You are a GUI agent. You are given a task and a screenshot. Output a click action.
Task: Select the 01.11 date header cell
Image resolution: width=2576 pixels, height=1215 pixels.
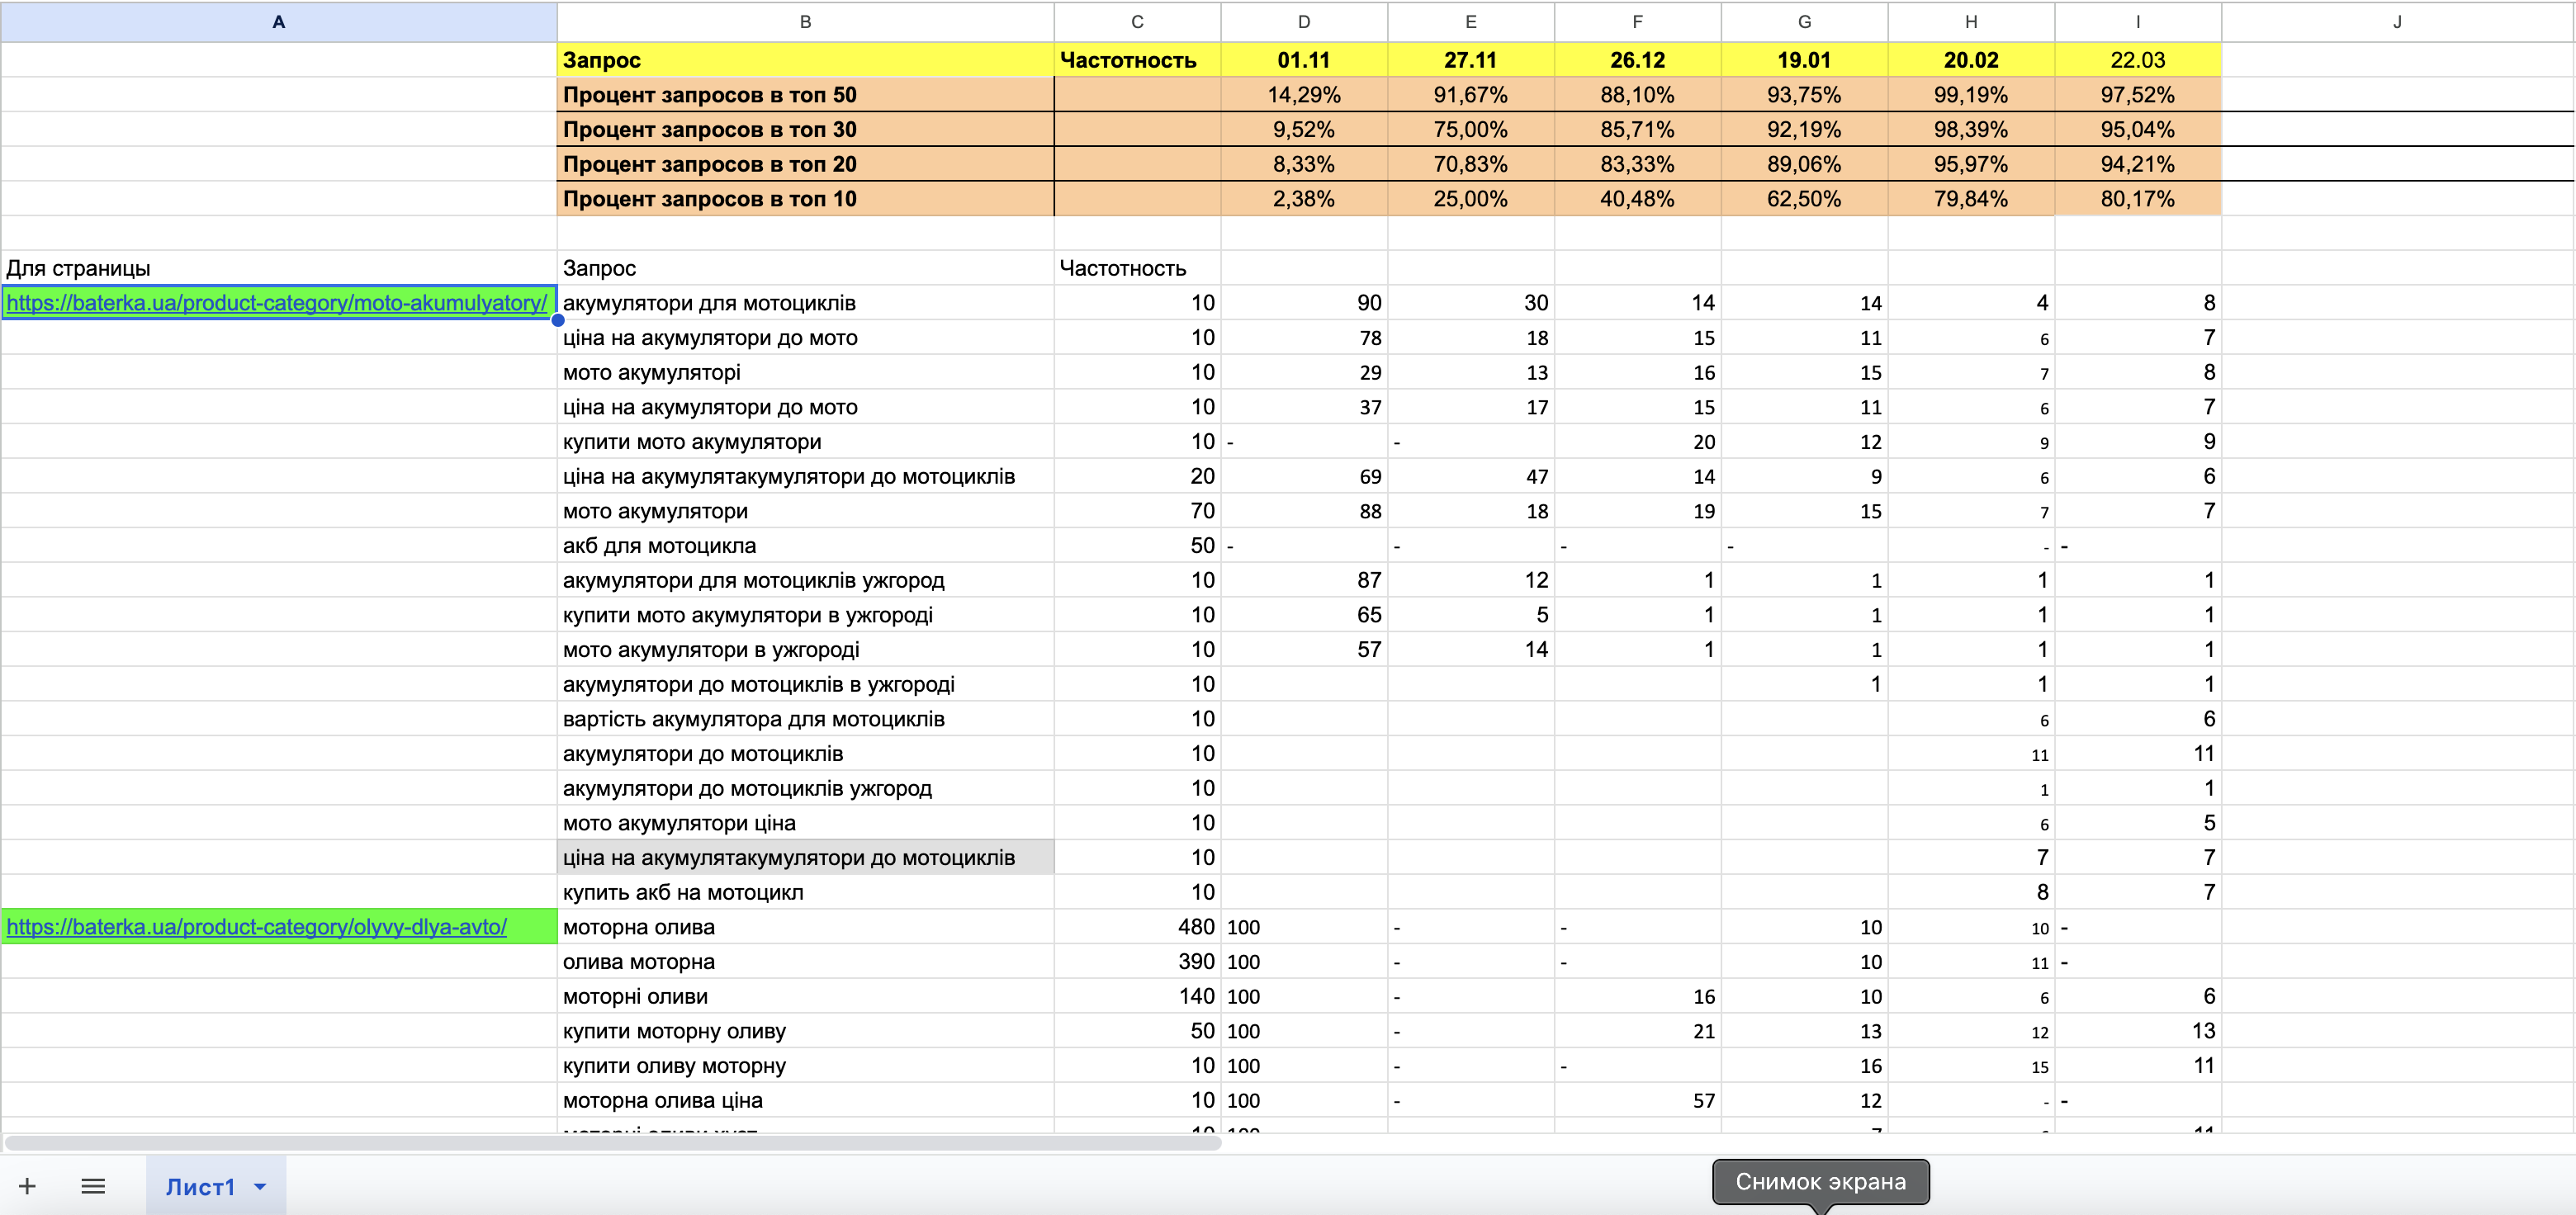(1304, 60)
